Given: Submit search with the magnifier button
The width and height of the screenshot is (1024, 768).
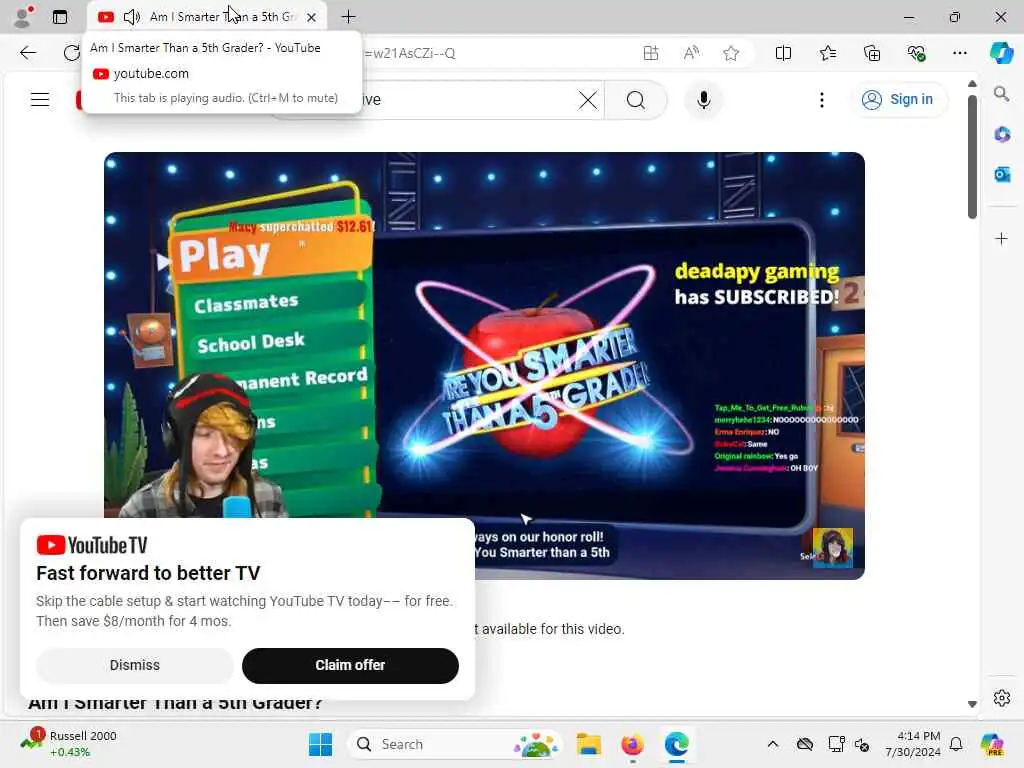Looking at the screenshot, I should [636, 100].
